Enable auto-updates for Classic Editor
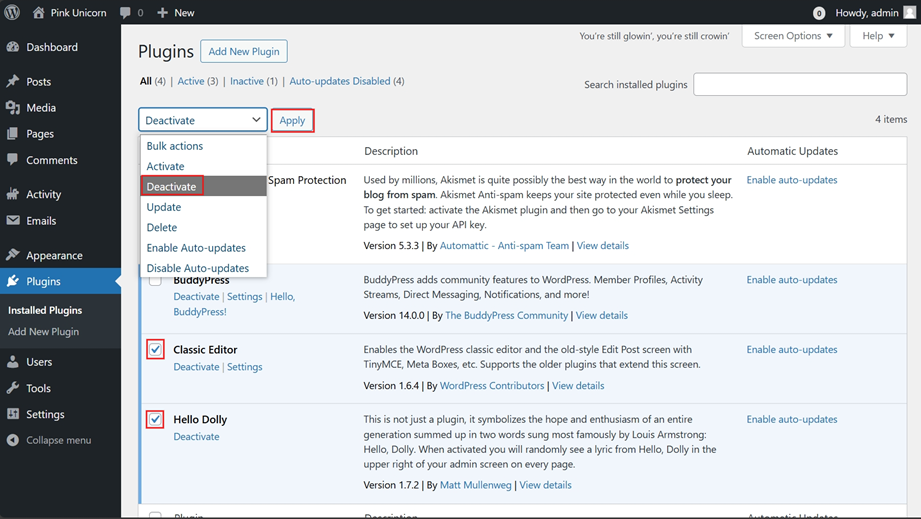The height and width of the screenshot is (519, 921). (x=792, y=349)
